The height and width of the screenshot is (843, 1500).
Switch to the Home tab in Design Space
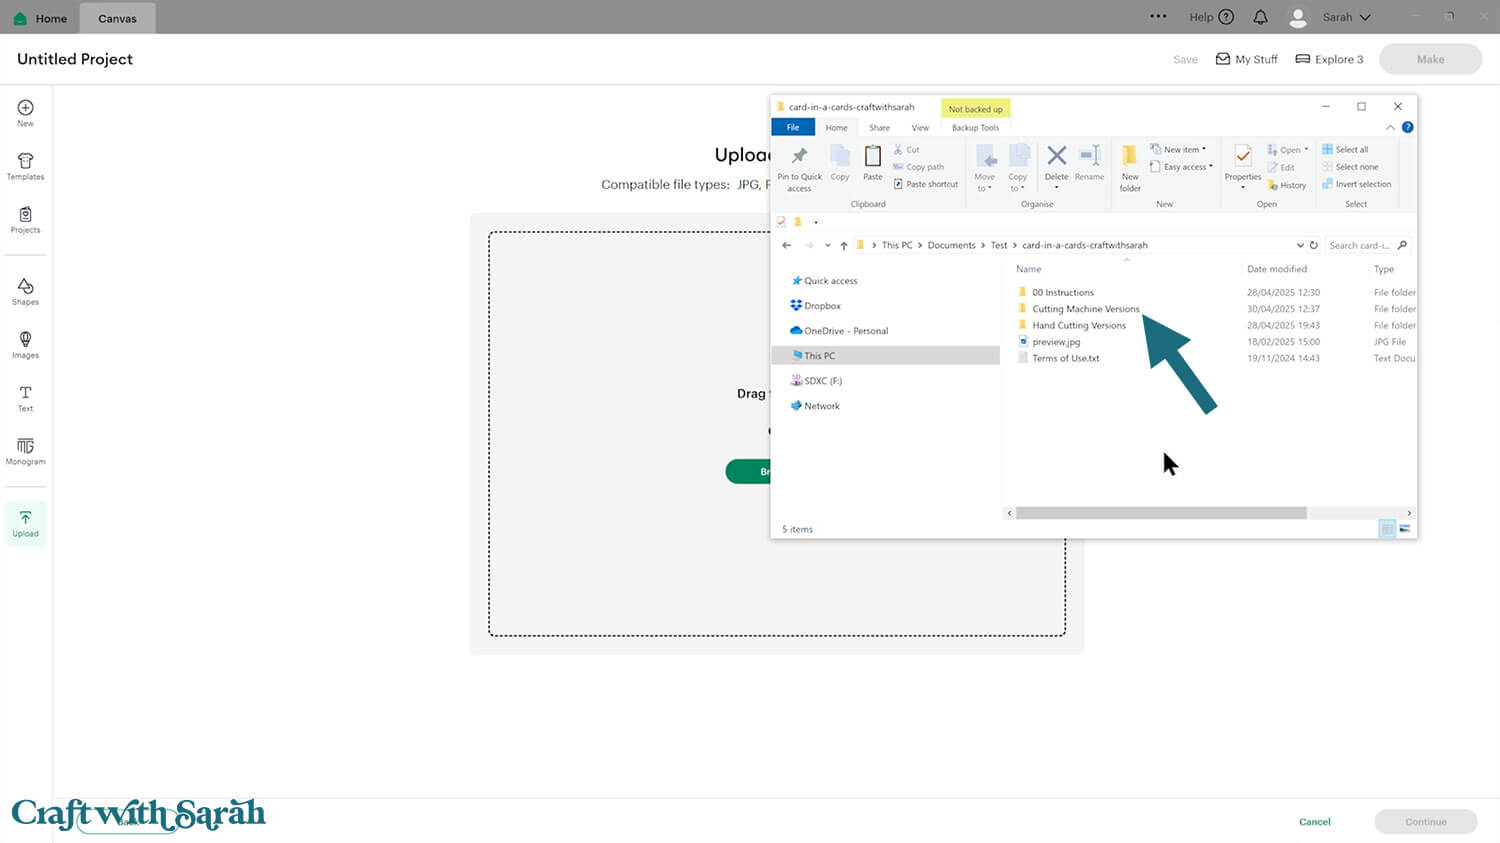click(x=41, y=18)
